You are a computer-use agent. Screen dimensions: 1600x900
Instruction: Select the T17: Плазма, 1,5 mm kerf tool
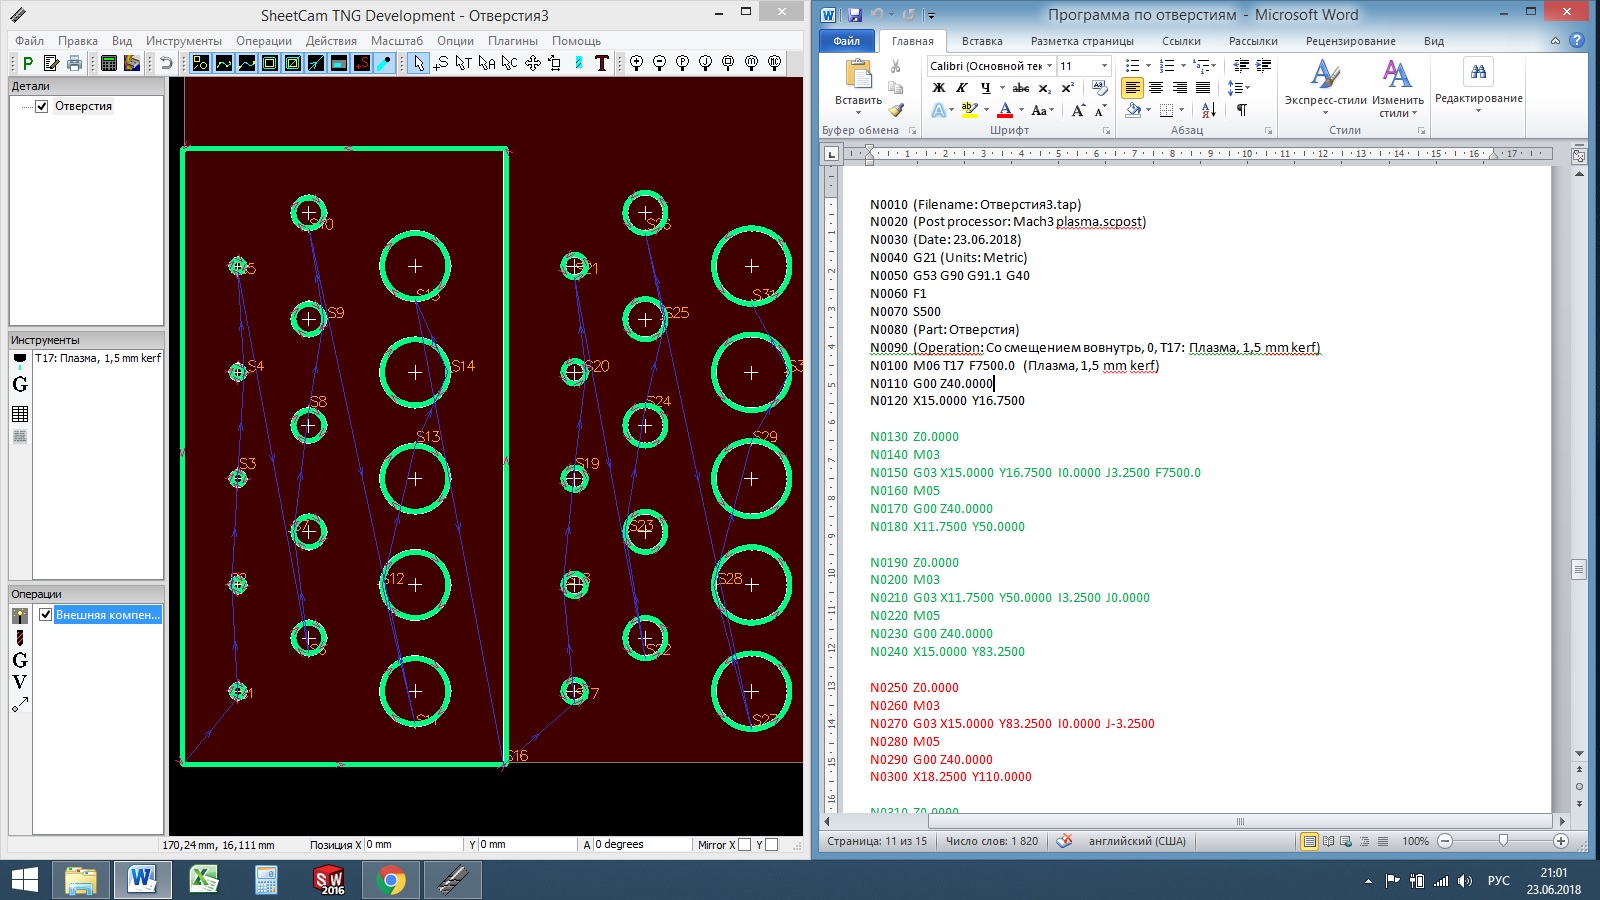point(98,358)
